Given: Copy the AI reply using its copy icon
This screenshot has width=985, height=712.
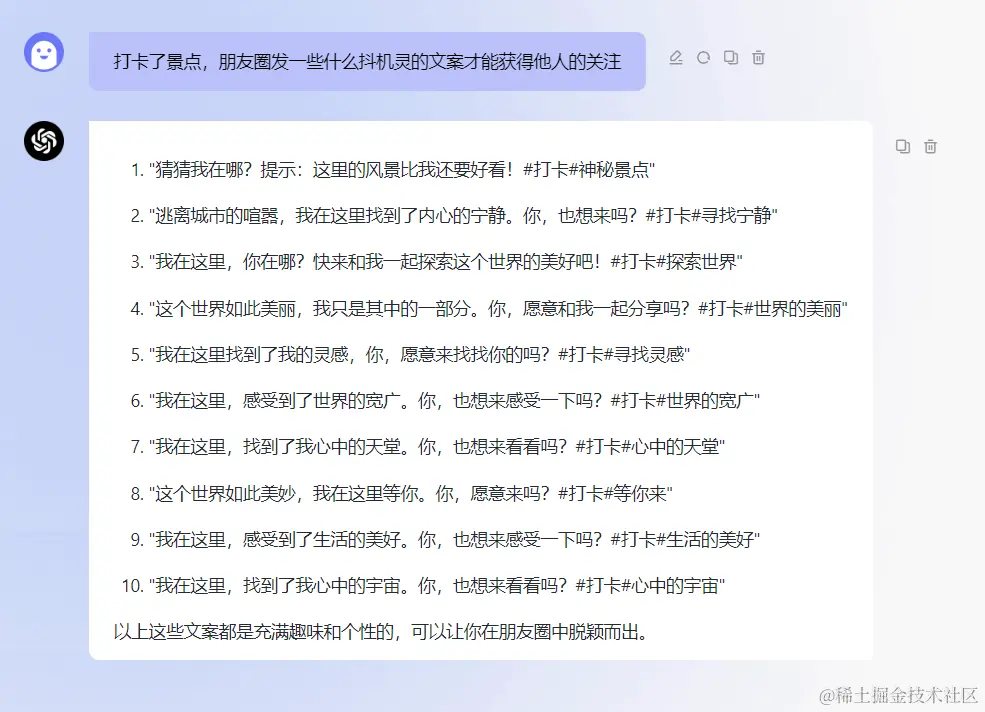Looking at the screenshot, I should tap(903, 145).
